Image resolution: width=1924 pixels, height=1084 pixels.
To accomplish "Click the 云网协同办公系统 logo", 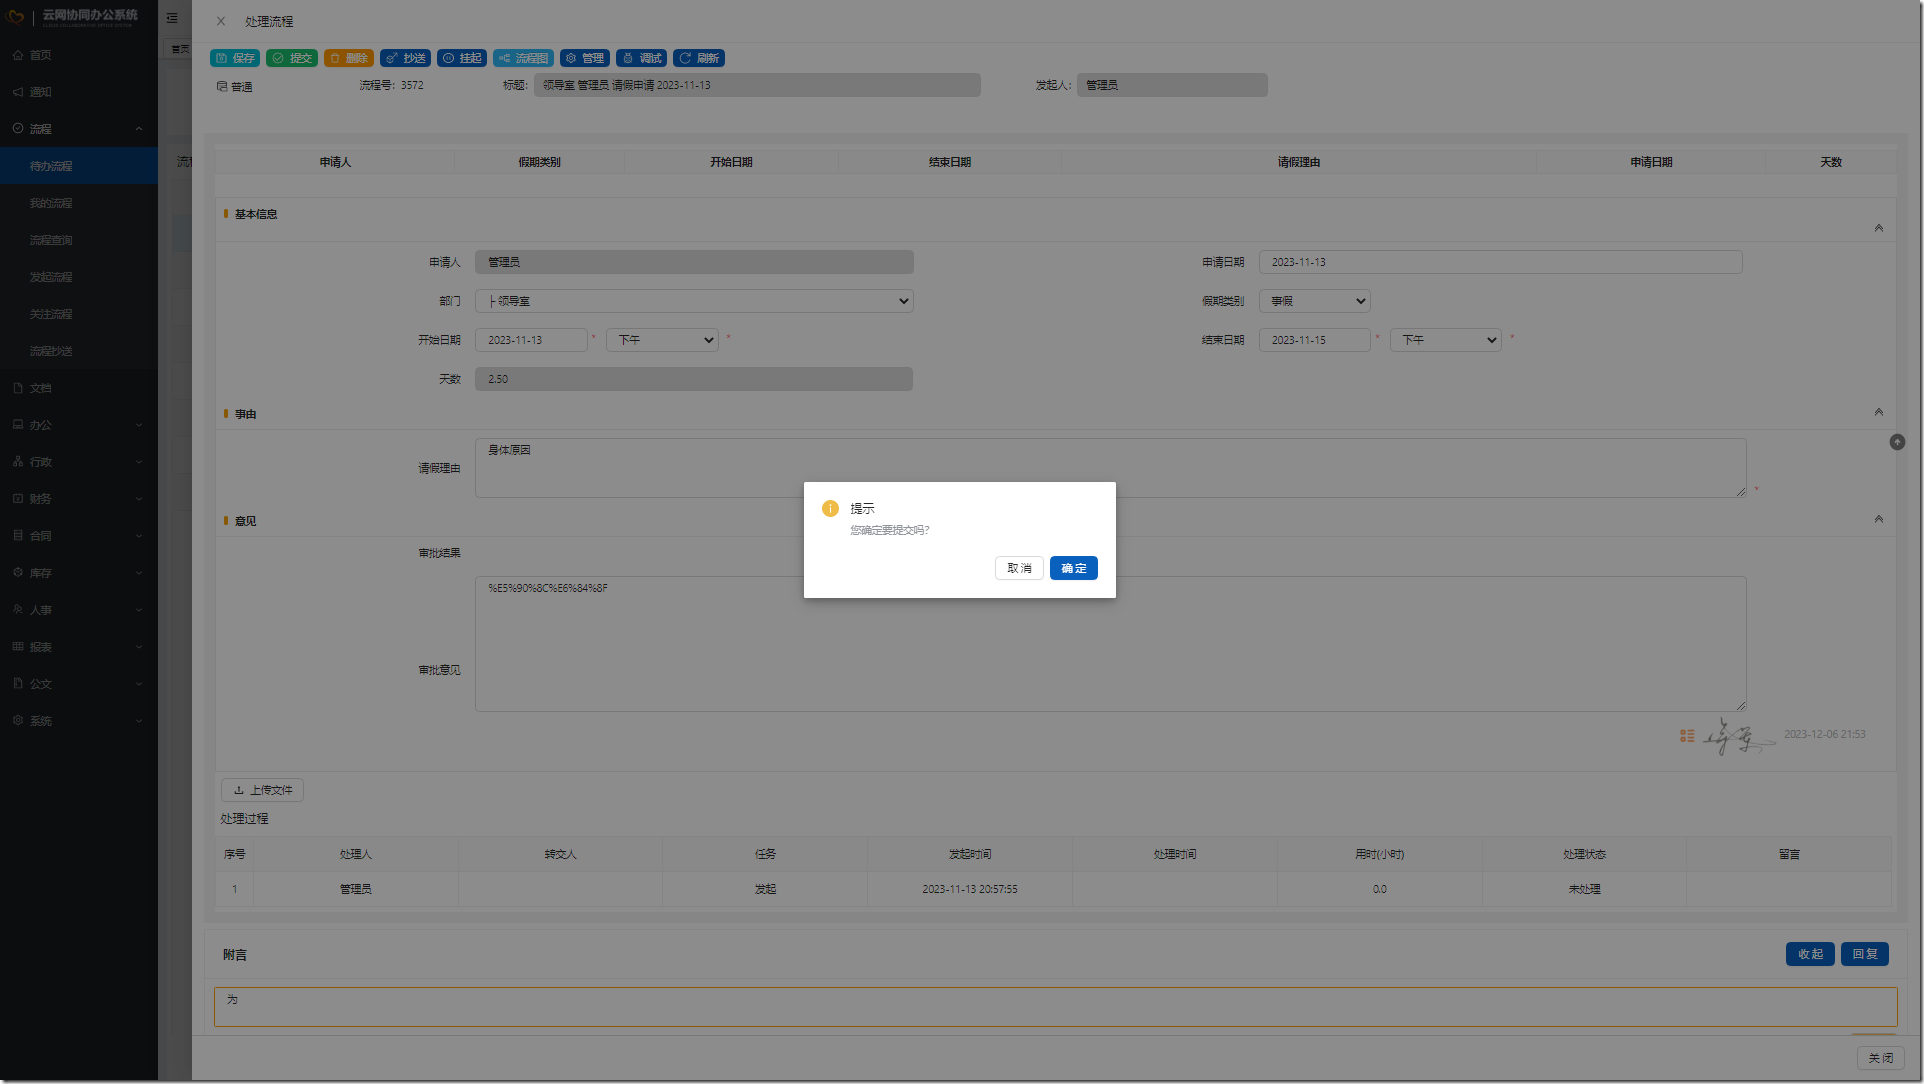I will click(72, 16).
